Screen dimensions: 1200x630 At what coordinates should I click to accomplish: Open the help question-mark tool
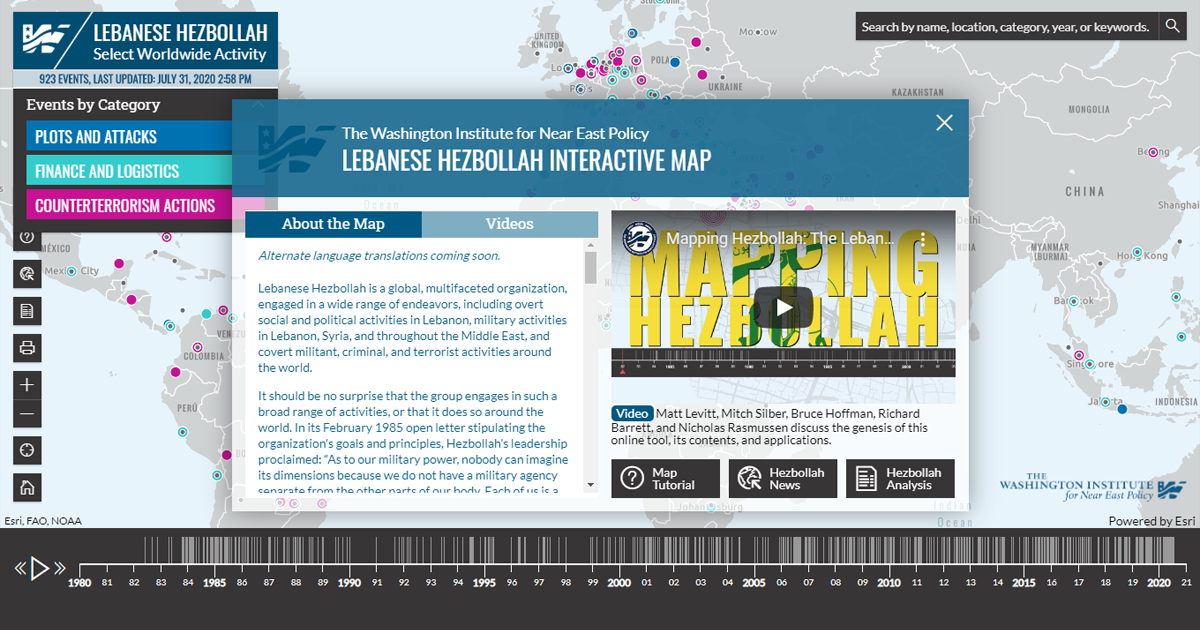pos(27,238)
